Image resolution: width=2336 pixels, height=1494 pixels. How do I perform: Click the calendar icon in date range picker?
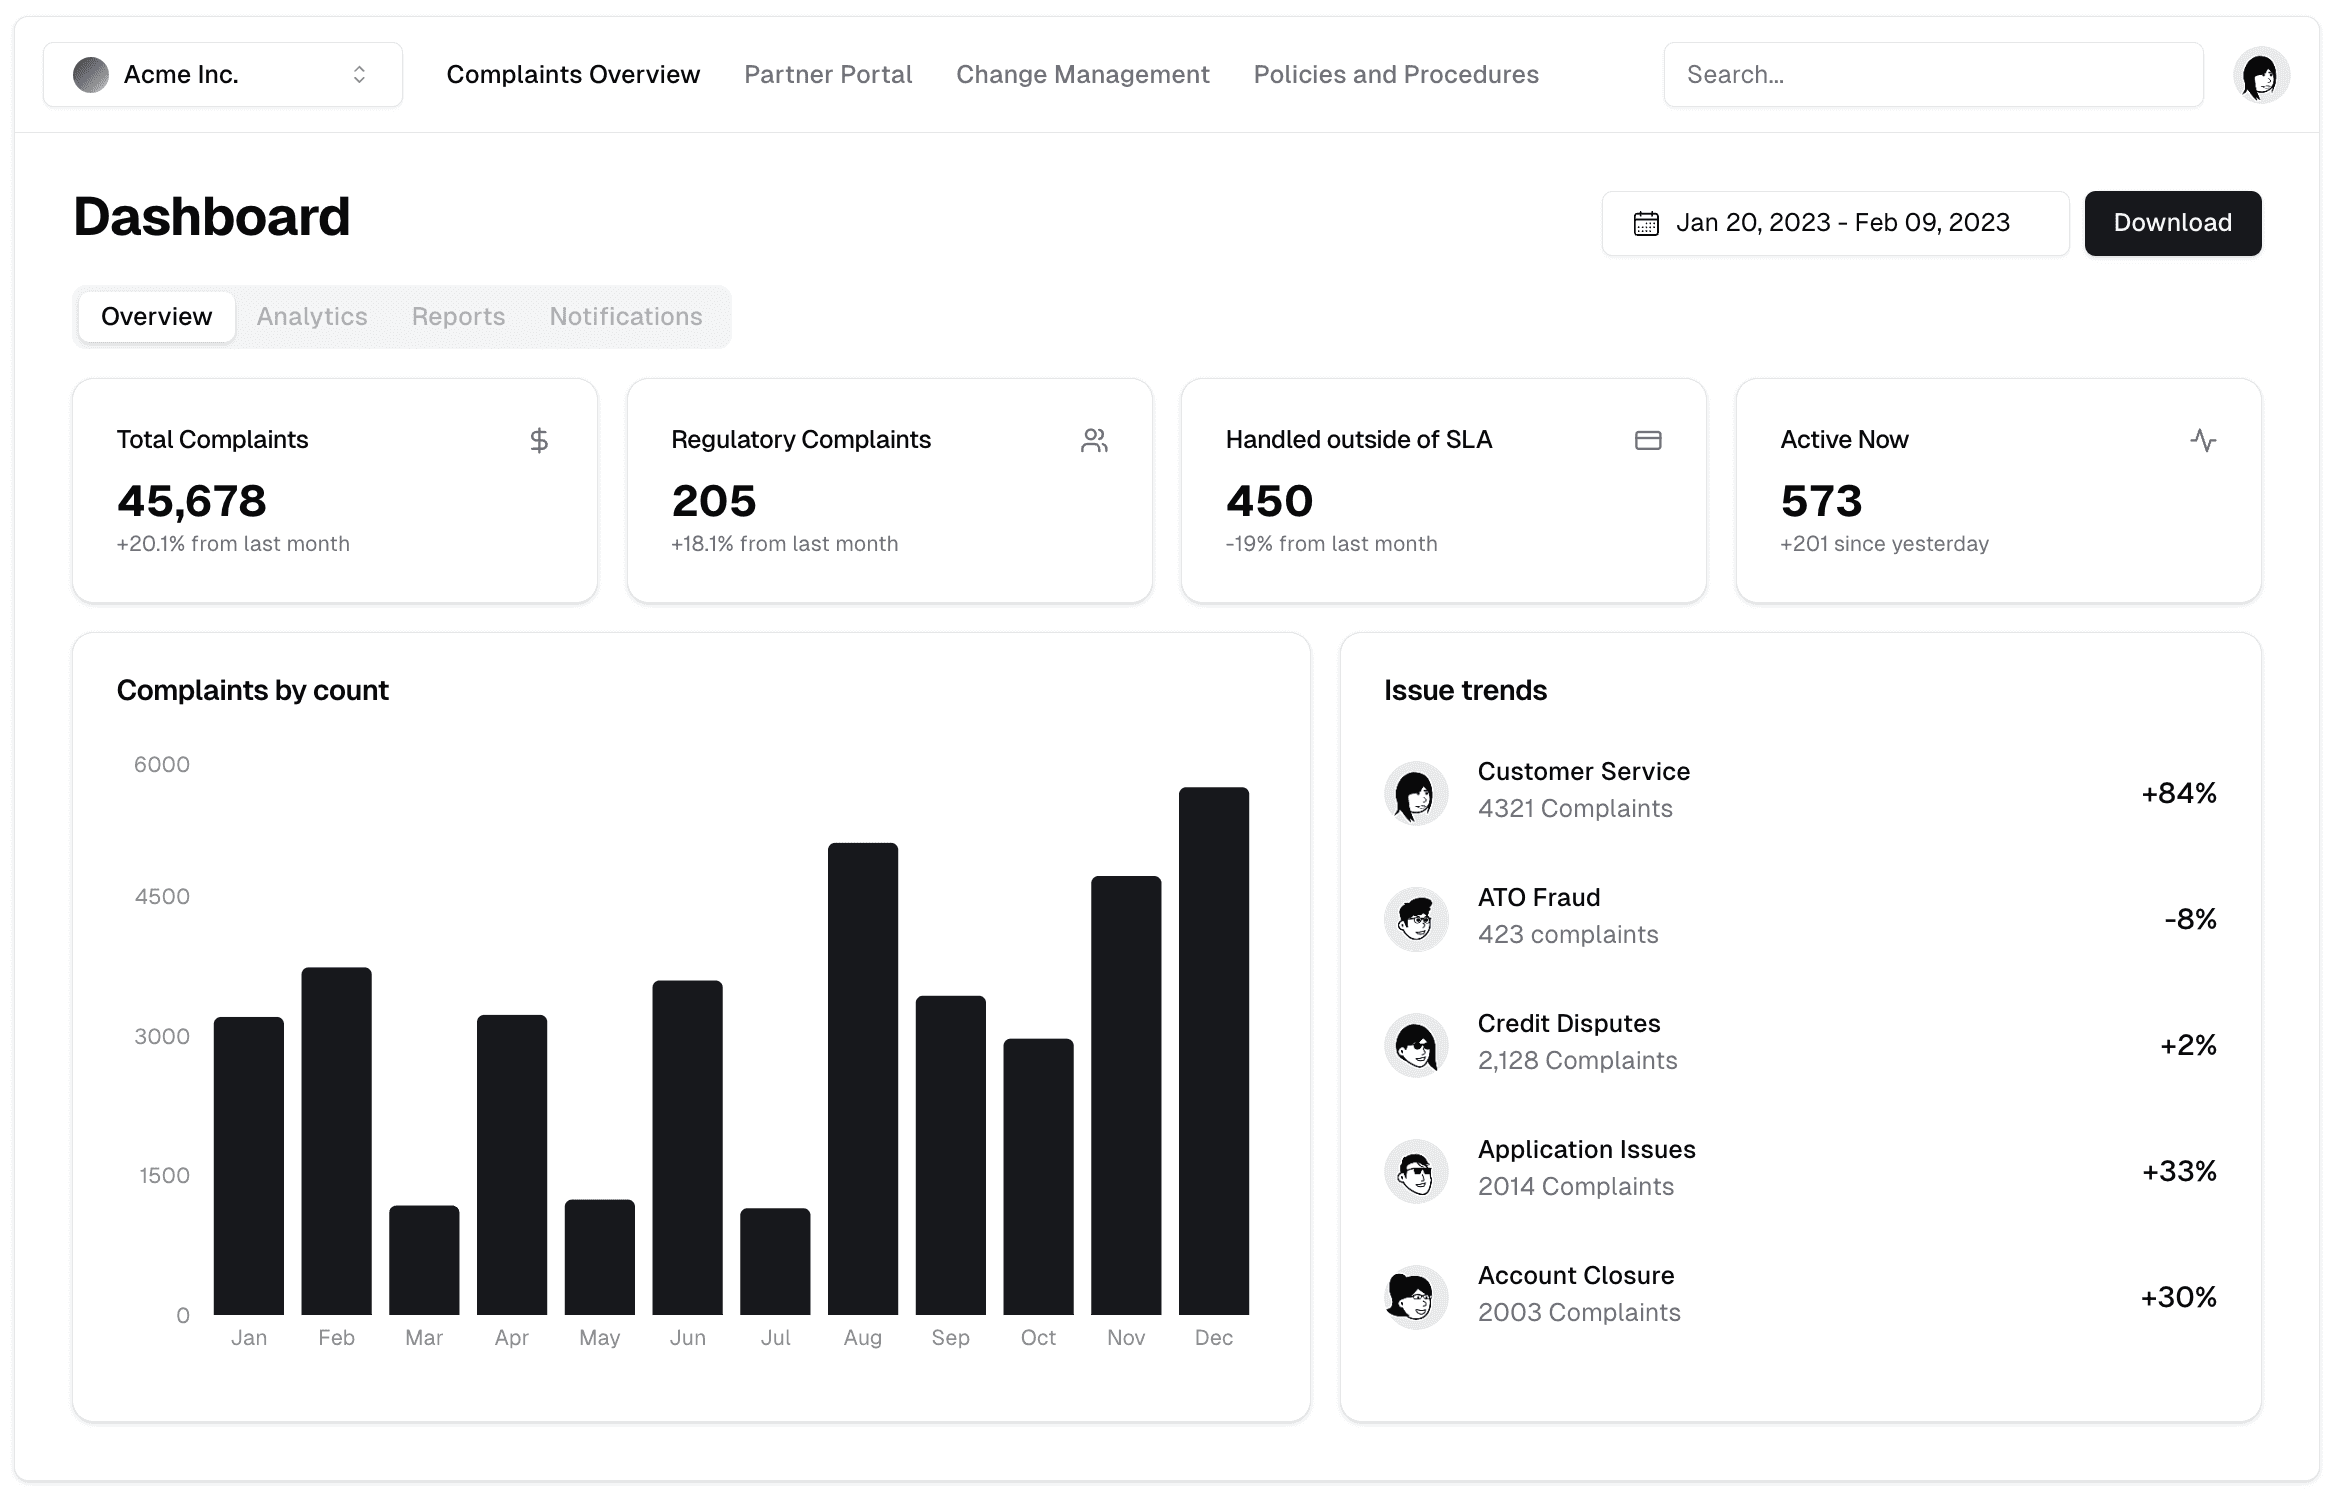coord(1646,223)
